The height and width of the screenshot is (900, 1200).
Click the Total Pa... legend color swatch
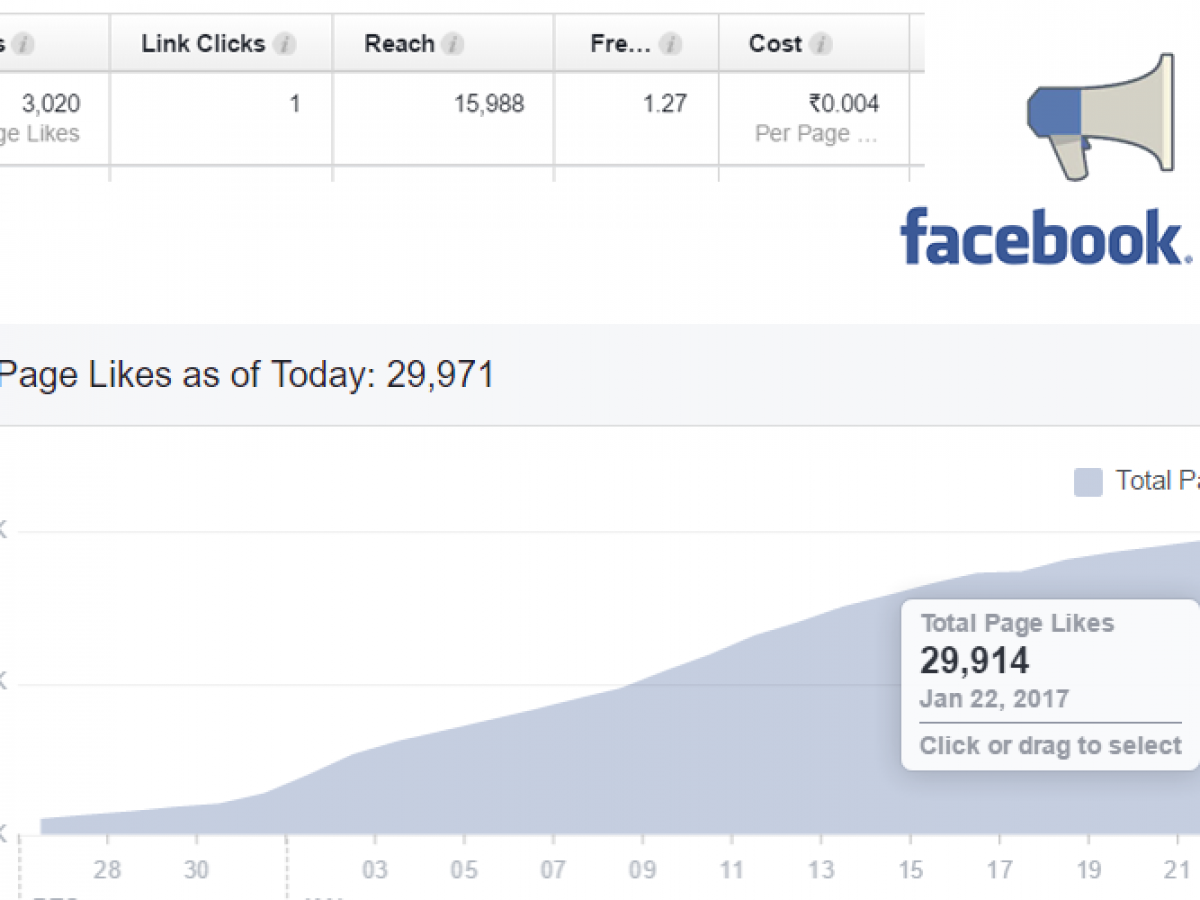pos(1088,482)
